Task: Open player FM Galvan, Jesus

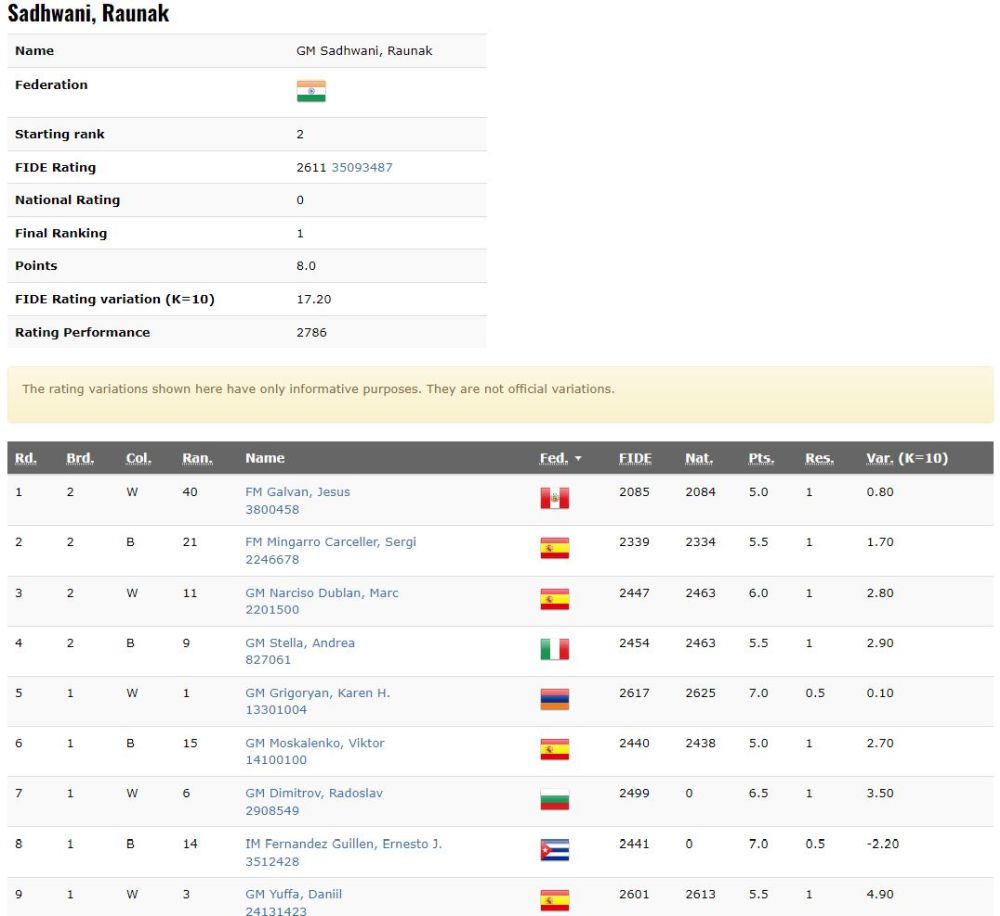Action: pyautogui.click(x=297, y=492)
